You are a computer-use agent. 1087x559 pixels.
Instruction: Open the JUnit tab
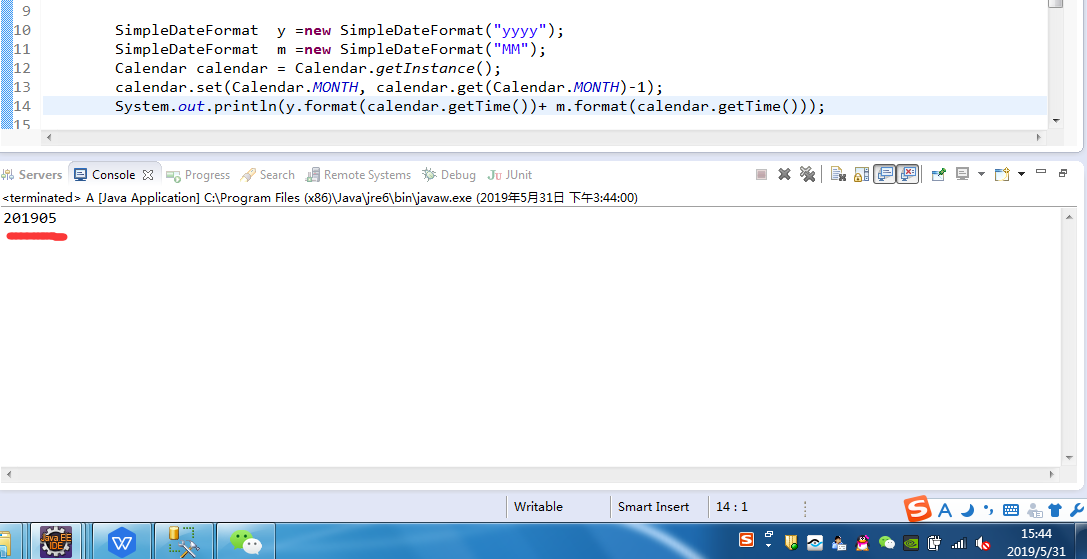[510, 175]
